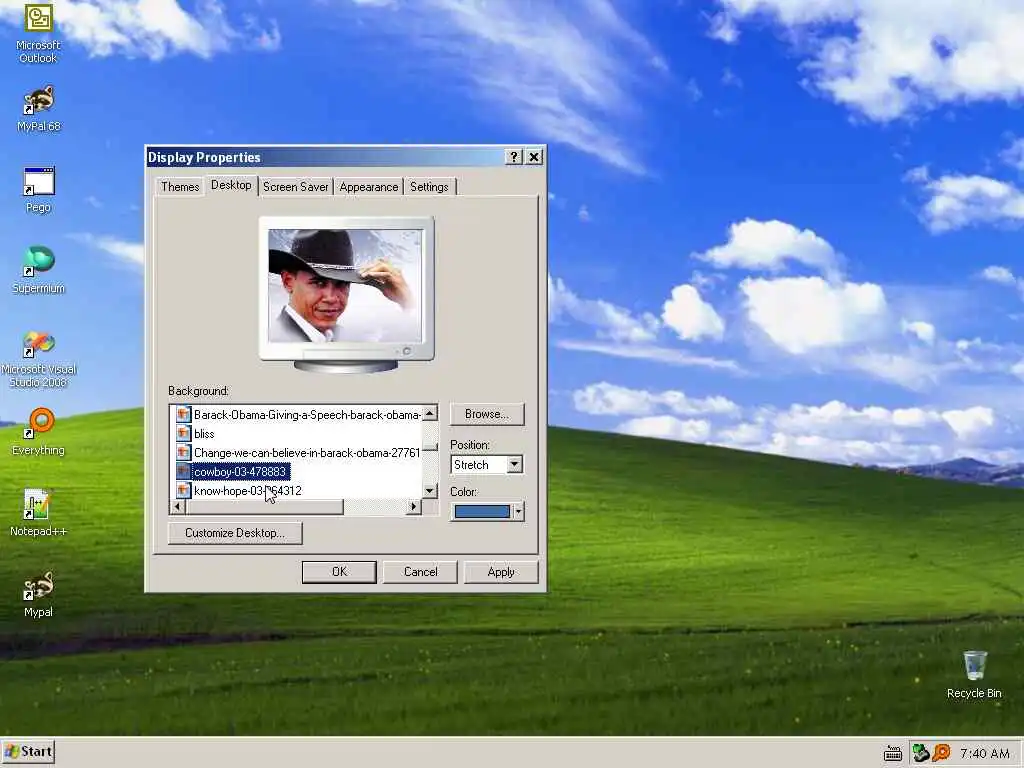Click the Customize Desktop... button
This screenshot has width=1024, height=768.
pyautogui.click(x=235, y=533)
